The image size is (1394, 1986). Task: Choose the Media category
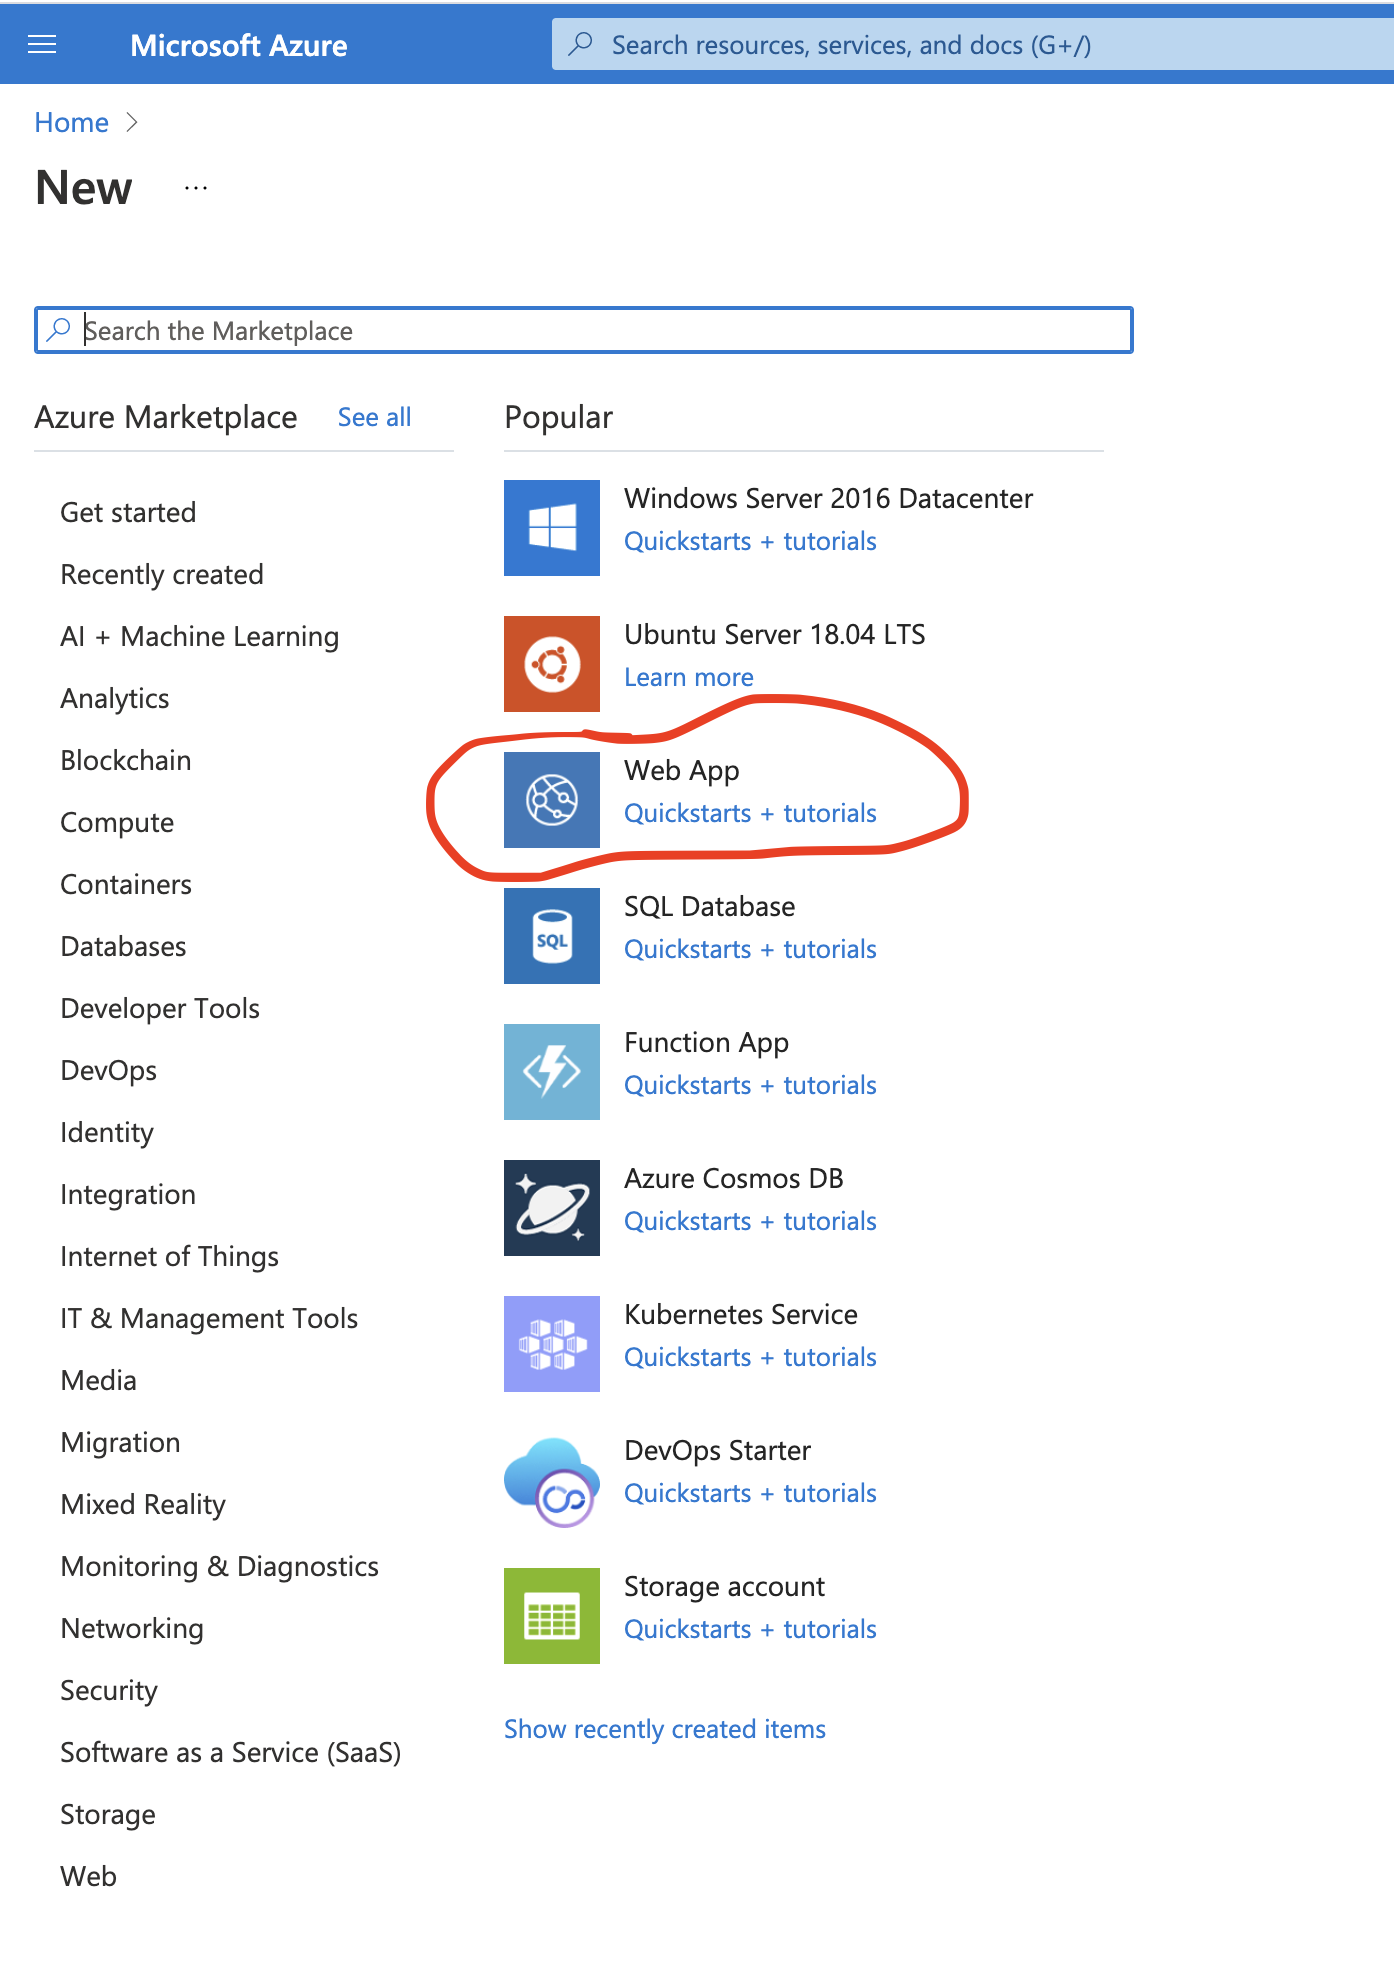pos(99,1380)
